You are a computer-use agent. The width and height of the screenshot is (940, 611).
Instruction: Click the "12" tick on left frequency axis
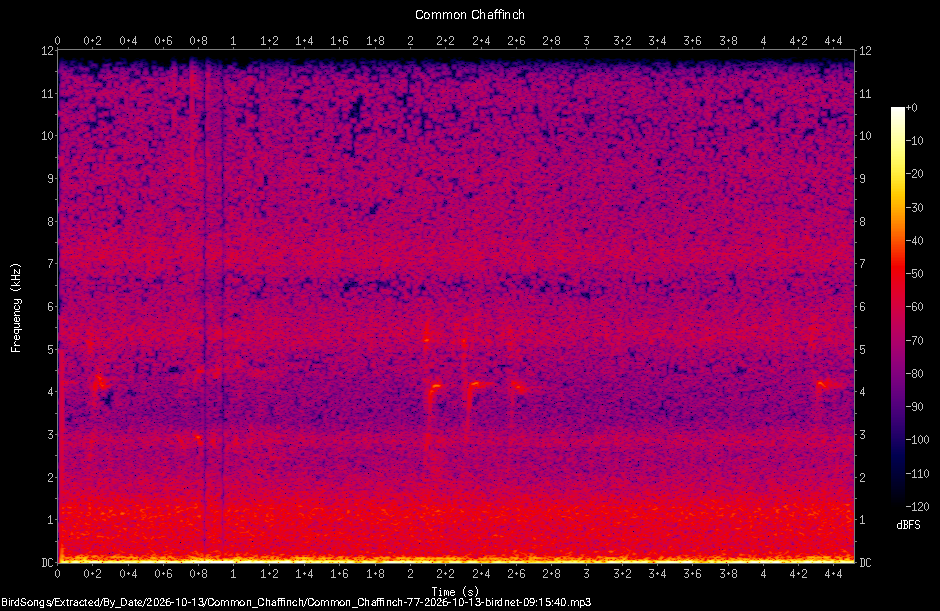pos(47,51)
